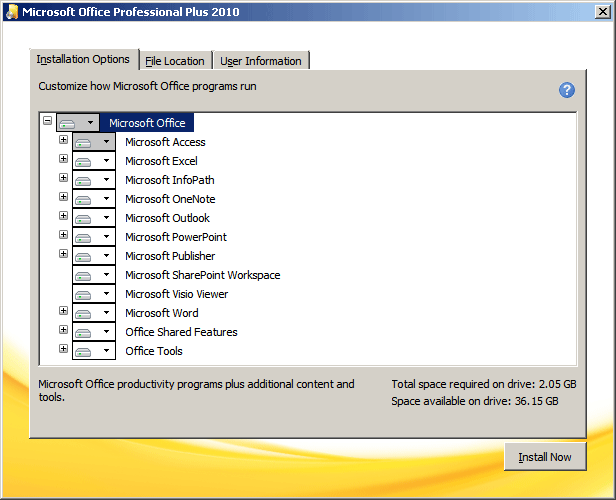Open the help icon in Installation Options

(566, 90)
